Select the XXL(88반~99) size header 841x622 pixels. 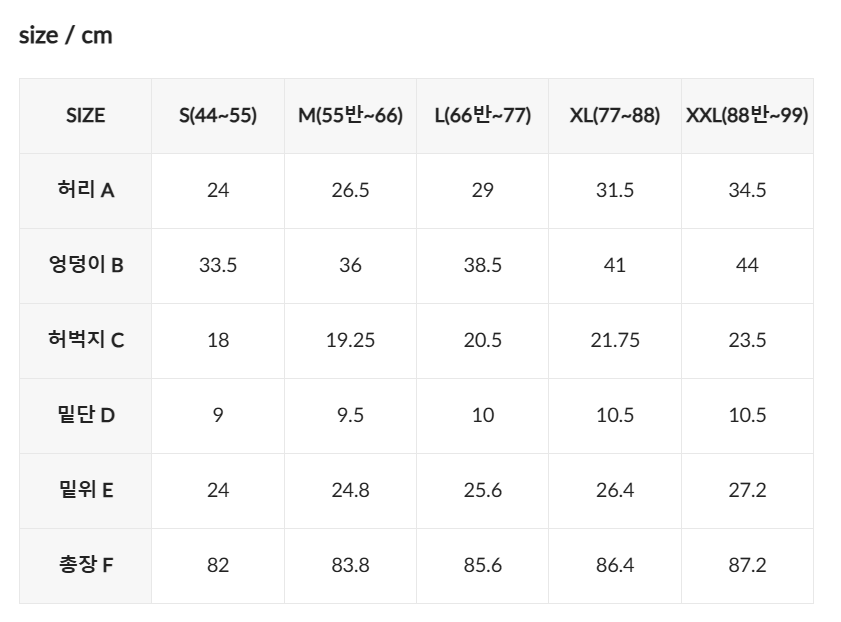pyautogui.click(x=747, y=116)
